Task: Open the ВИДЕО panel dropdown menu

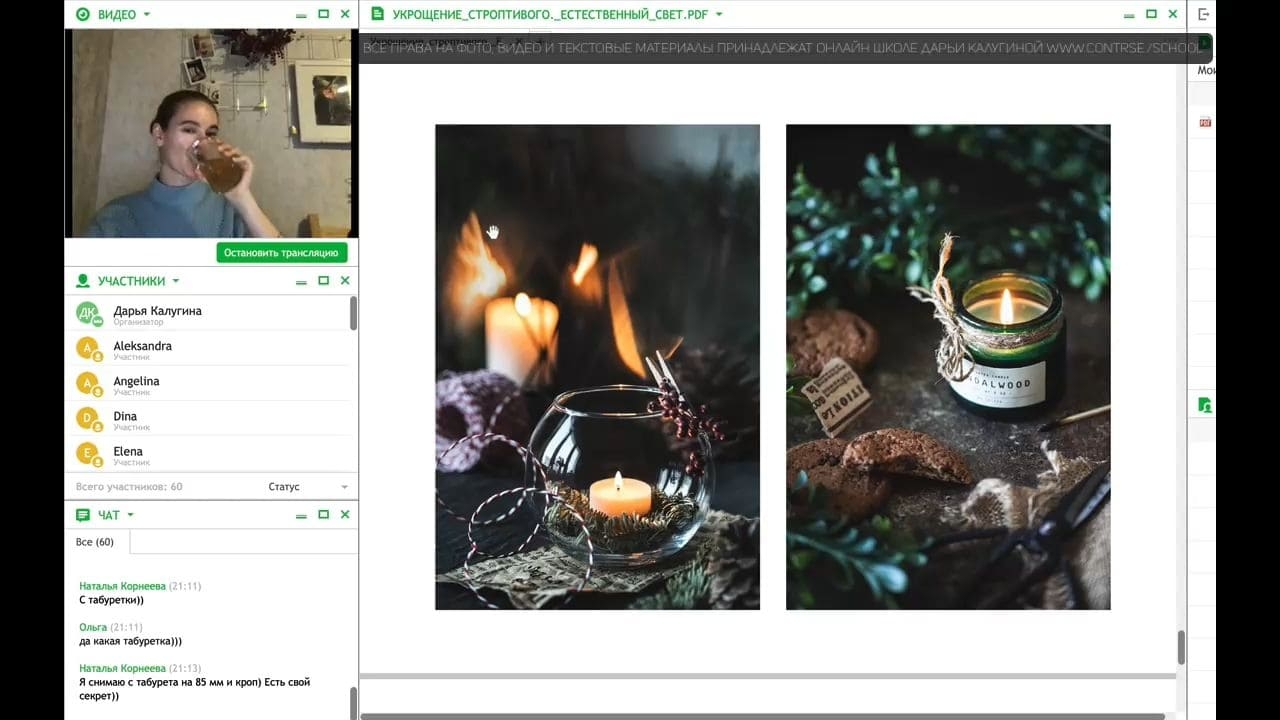Action: [147, 14]
